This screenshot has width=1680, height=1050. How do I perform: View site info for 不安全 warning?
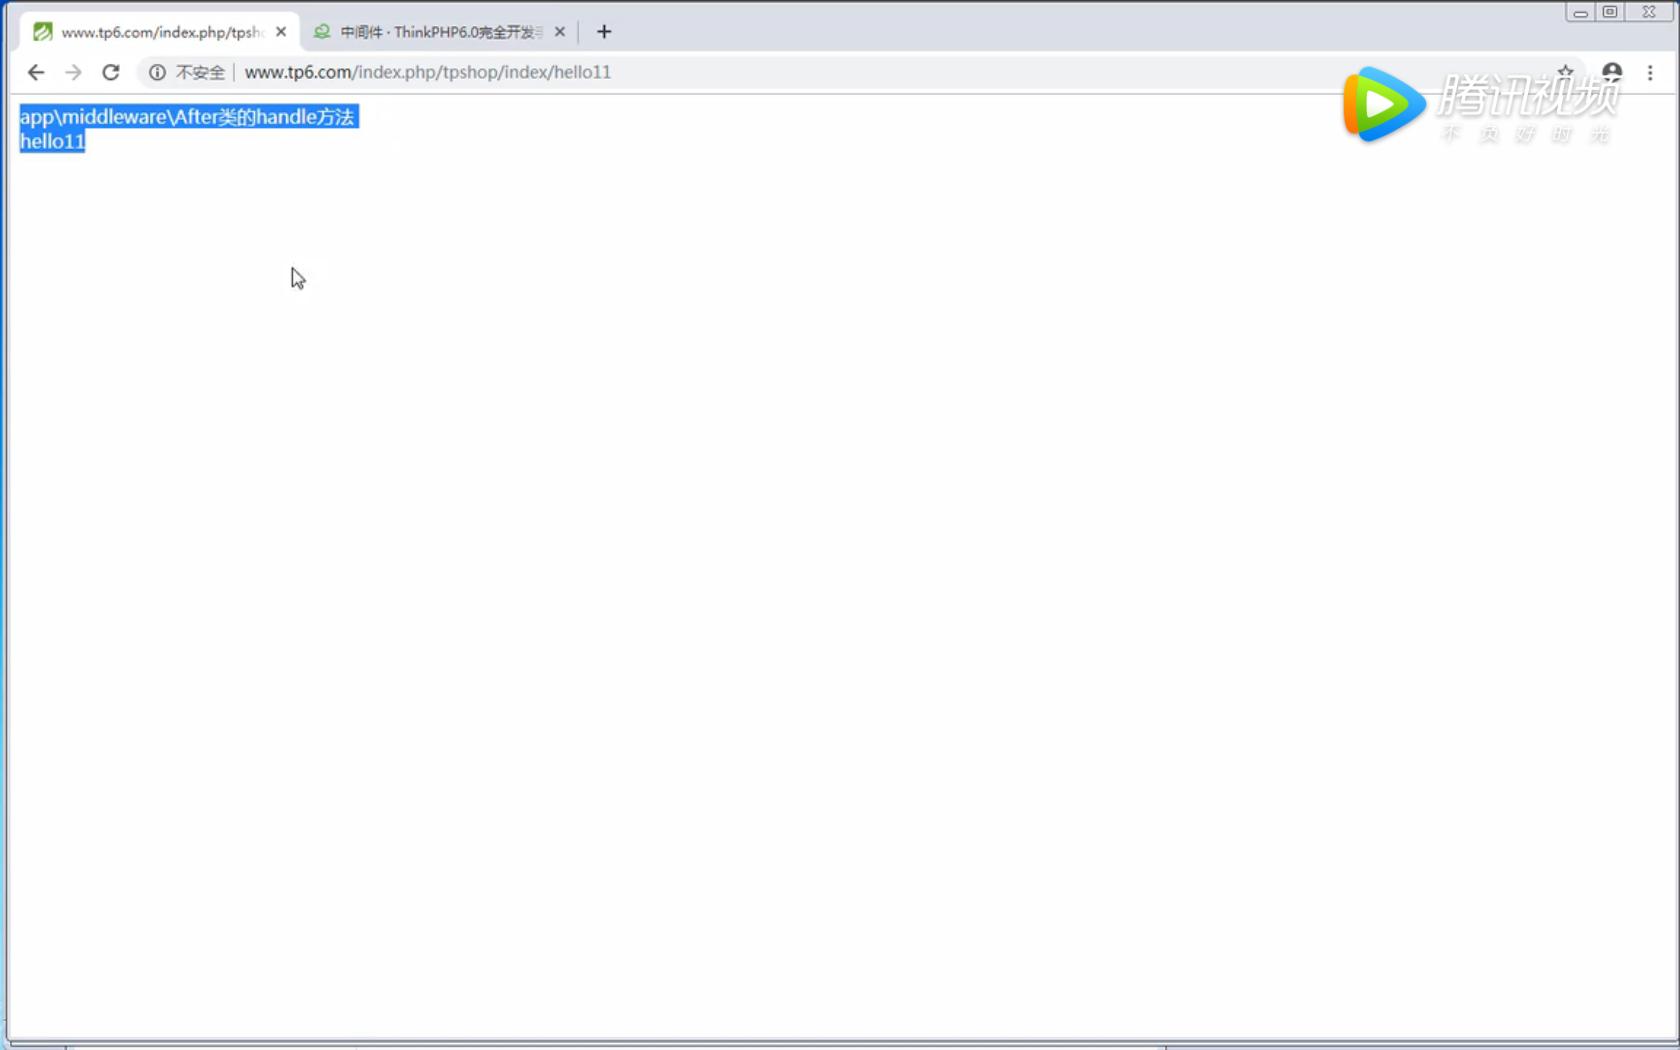tap(187, 72)
